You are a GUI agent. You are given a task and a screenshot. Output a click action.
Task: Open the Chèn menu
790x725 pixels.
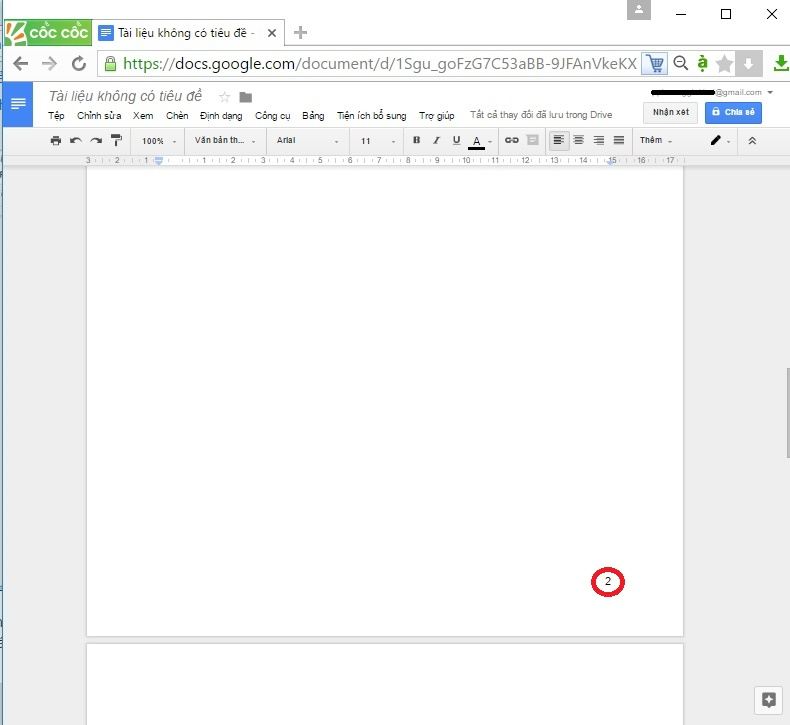pyautogui.click(x=177, y=116)
